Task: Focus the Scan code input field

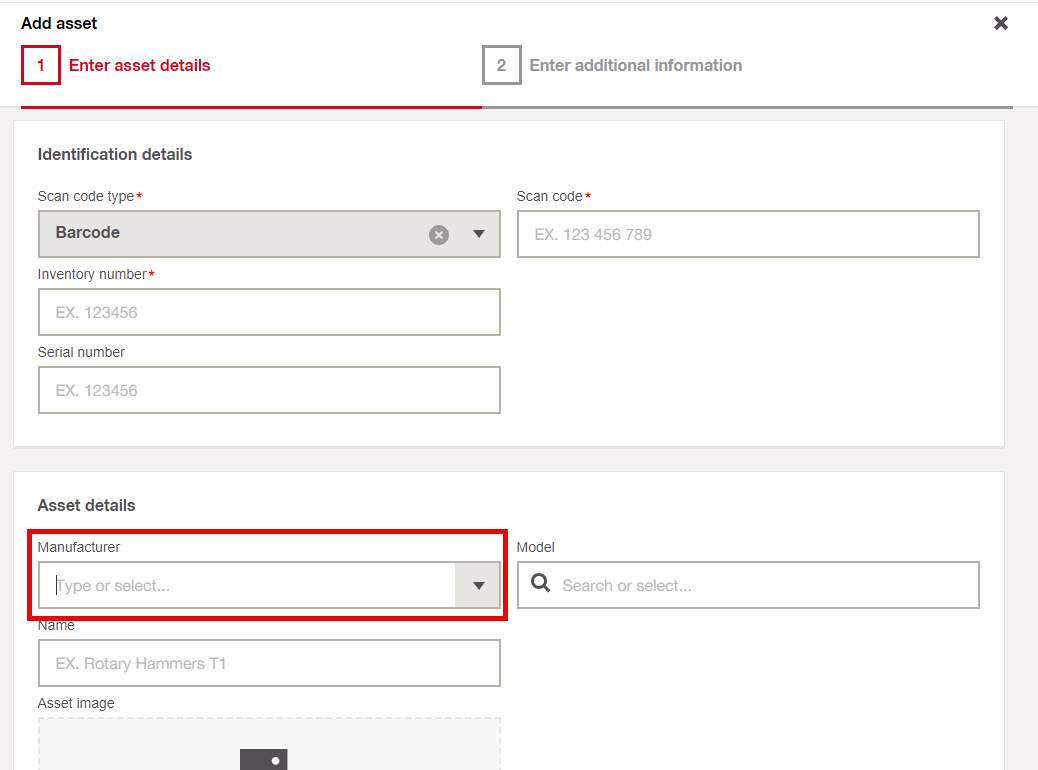Action: [x=747, y=234]
